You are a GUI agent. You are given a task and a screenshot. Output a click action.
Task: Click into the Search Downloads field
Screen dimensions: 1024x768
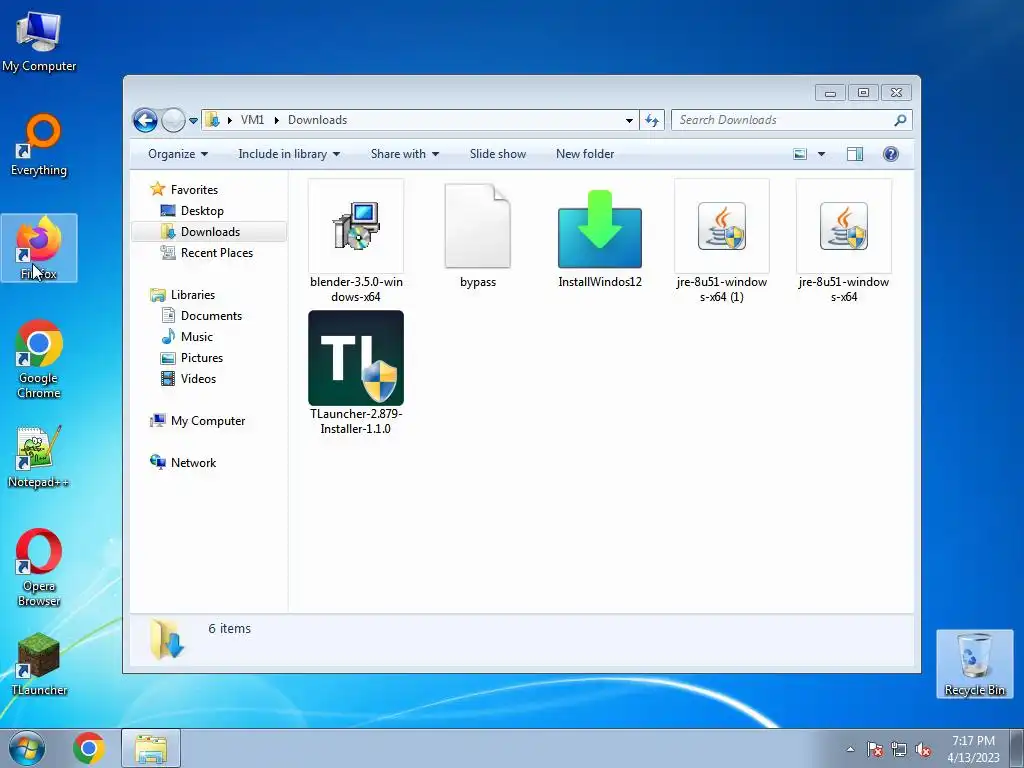[x=792, y=120]
